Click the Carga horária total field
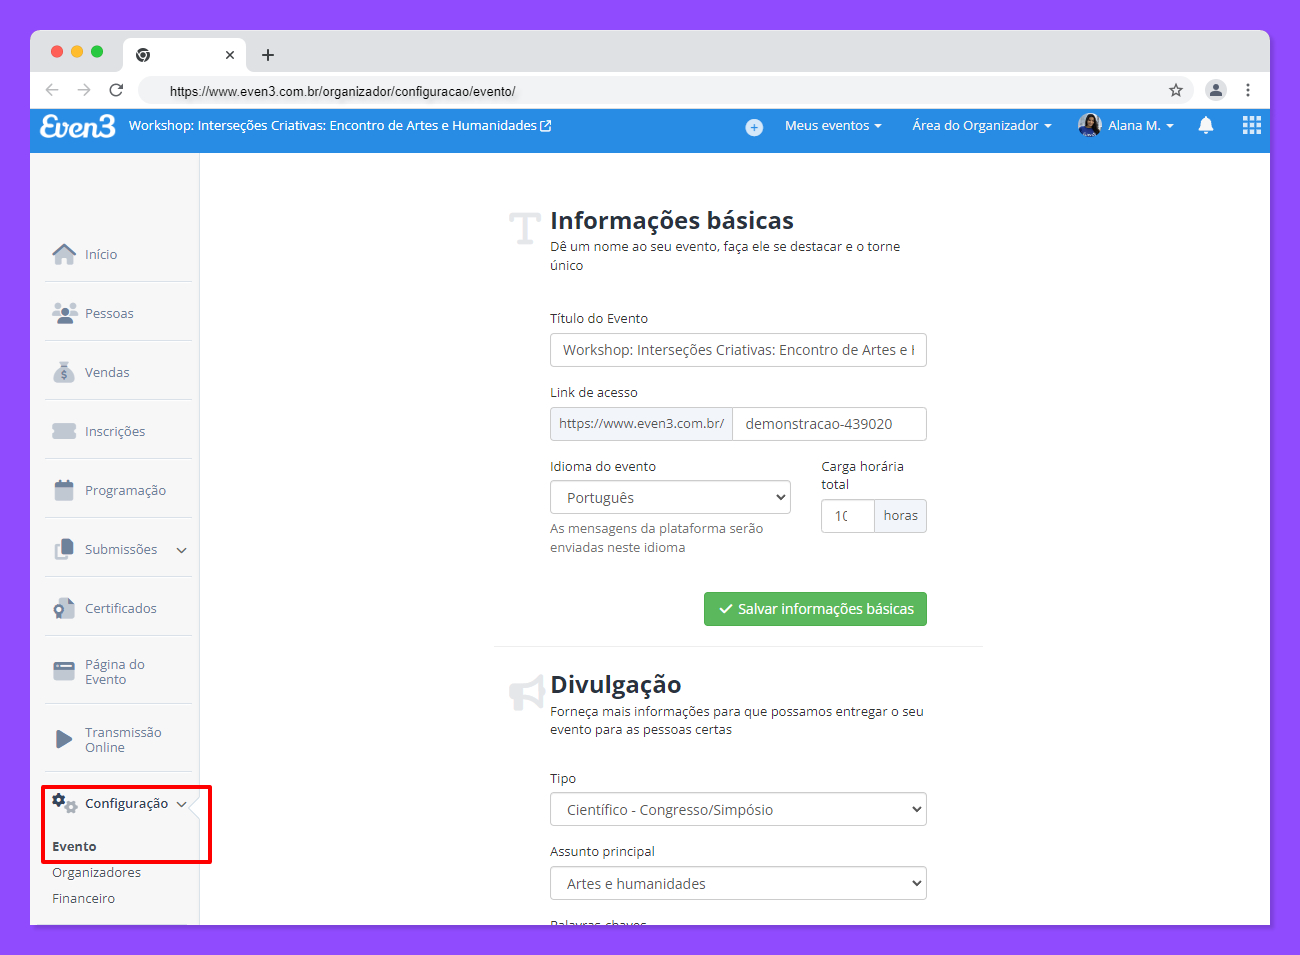 pyautogui.click(x=848, y=516)
